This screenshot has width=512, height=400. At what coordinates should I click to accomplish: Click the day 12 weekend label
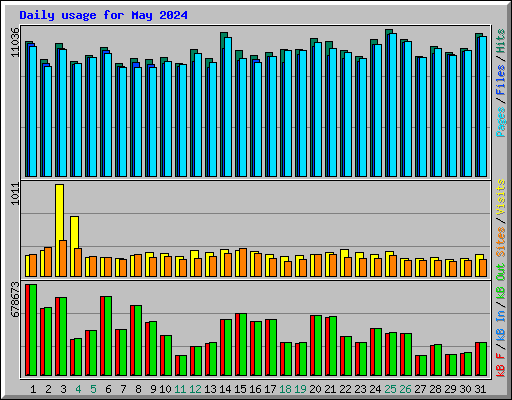pos(195,389)
